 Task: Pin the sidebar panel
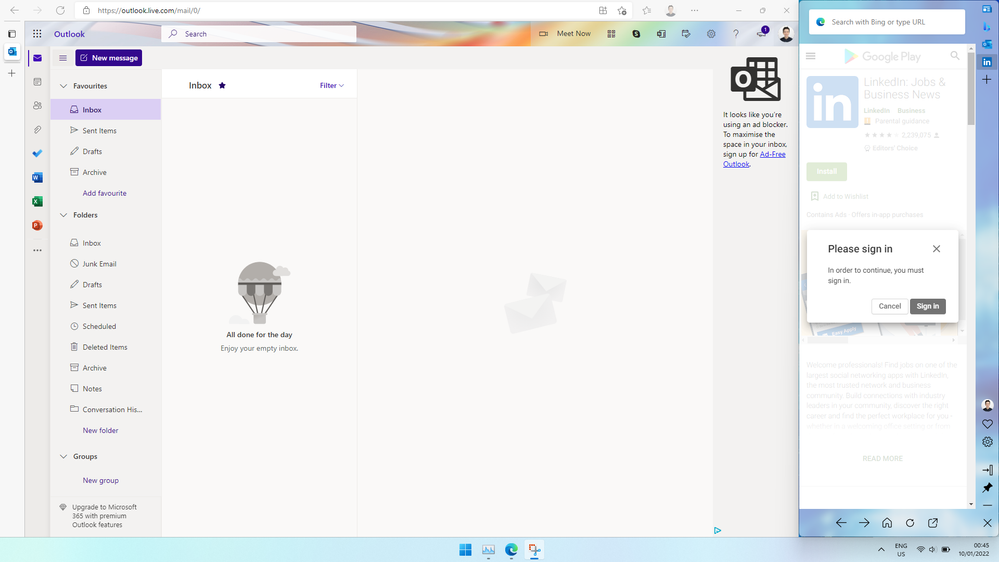988,487
